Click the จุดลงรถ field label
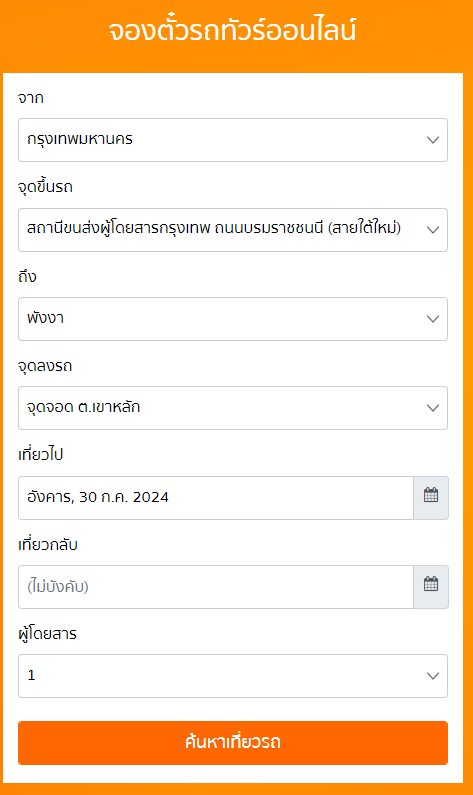Image resolution: width=473 pixels, height=795 pixels. pos(45,366)
